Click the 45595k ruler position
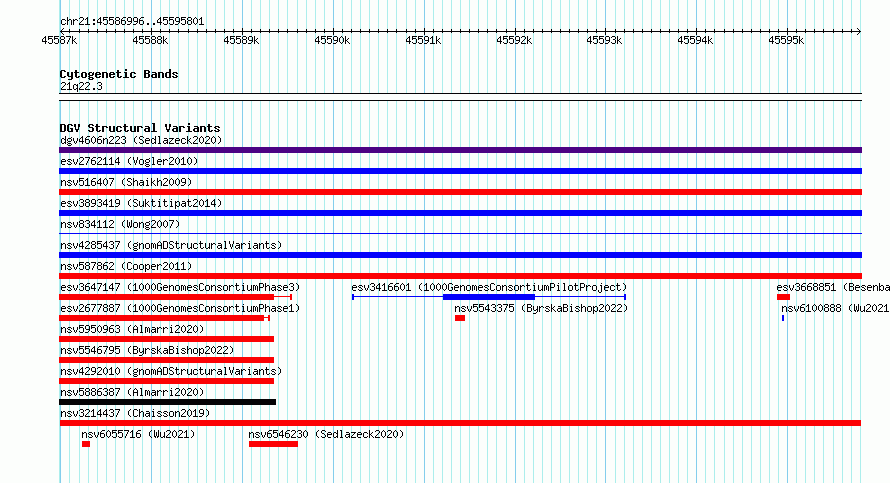This screenshot has width=890, height=483. (x=786, y=40)
